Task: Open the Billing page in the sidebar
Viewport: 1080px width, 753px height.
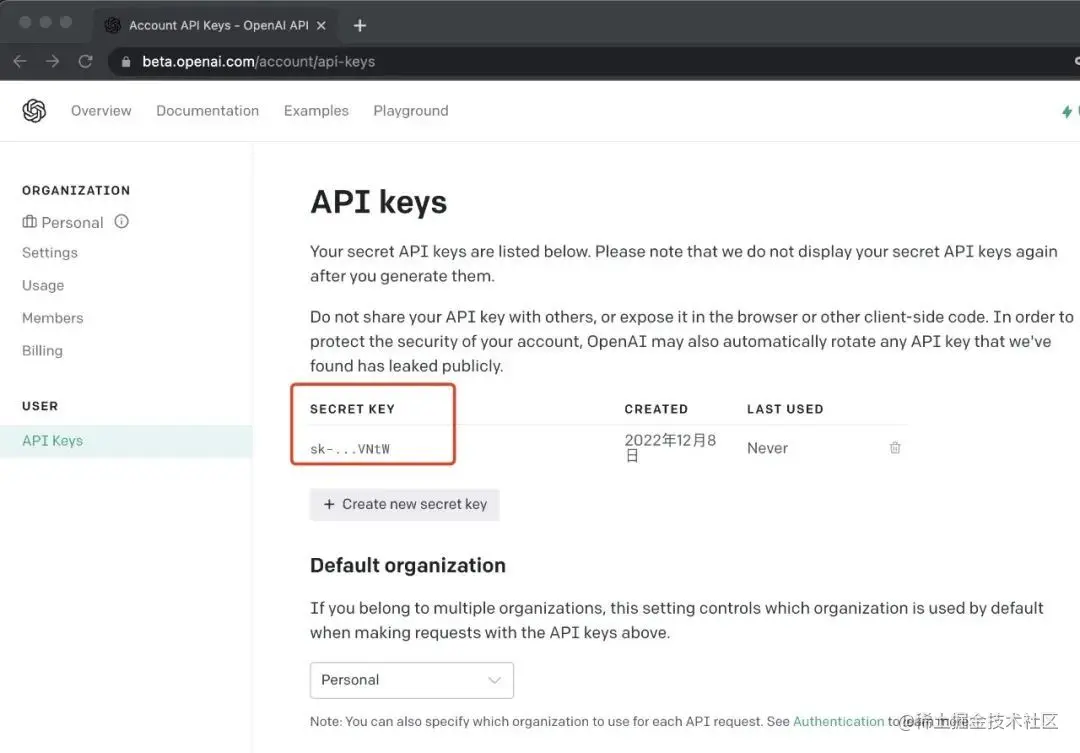Action: pos(42,351)
